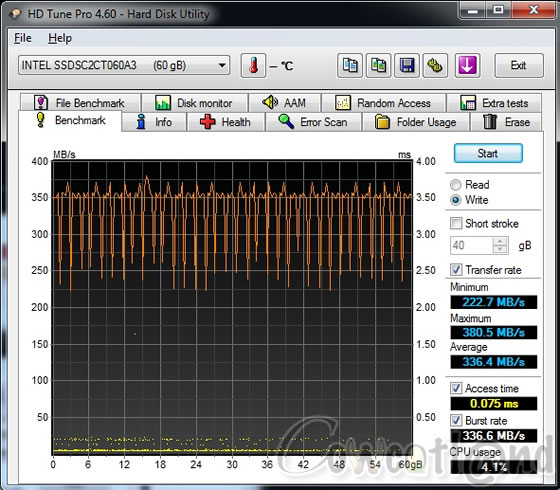Image resolution: width=560 pixels, height=490 pixels.
Task: Open the Folder Usage tab
Action: [x=416, y=122]
